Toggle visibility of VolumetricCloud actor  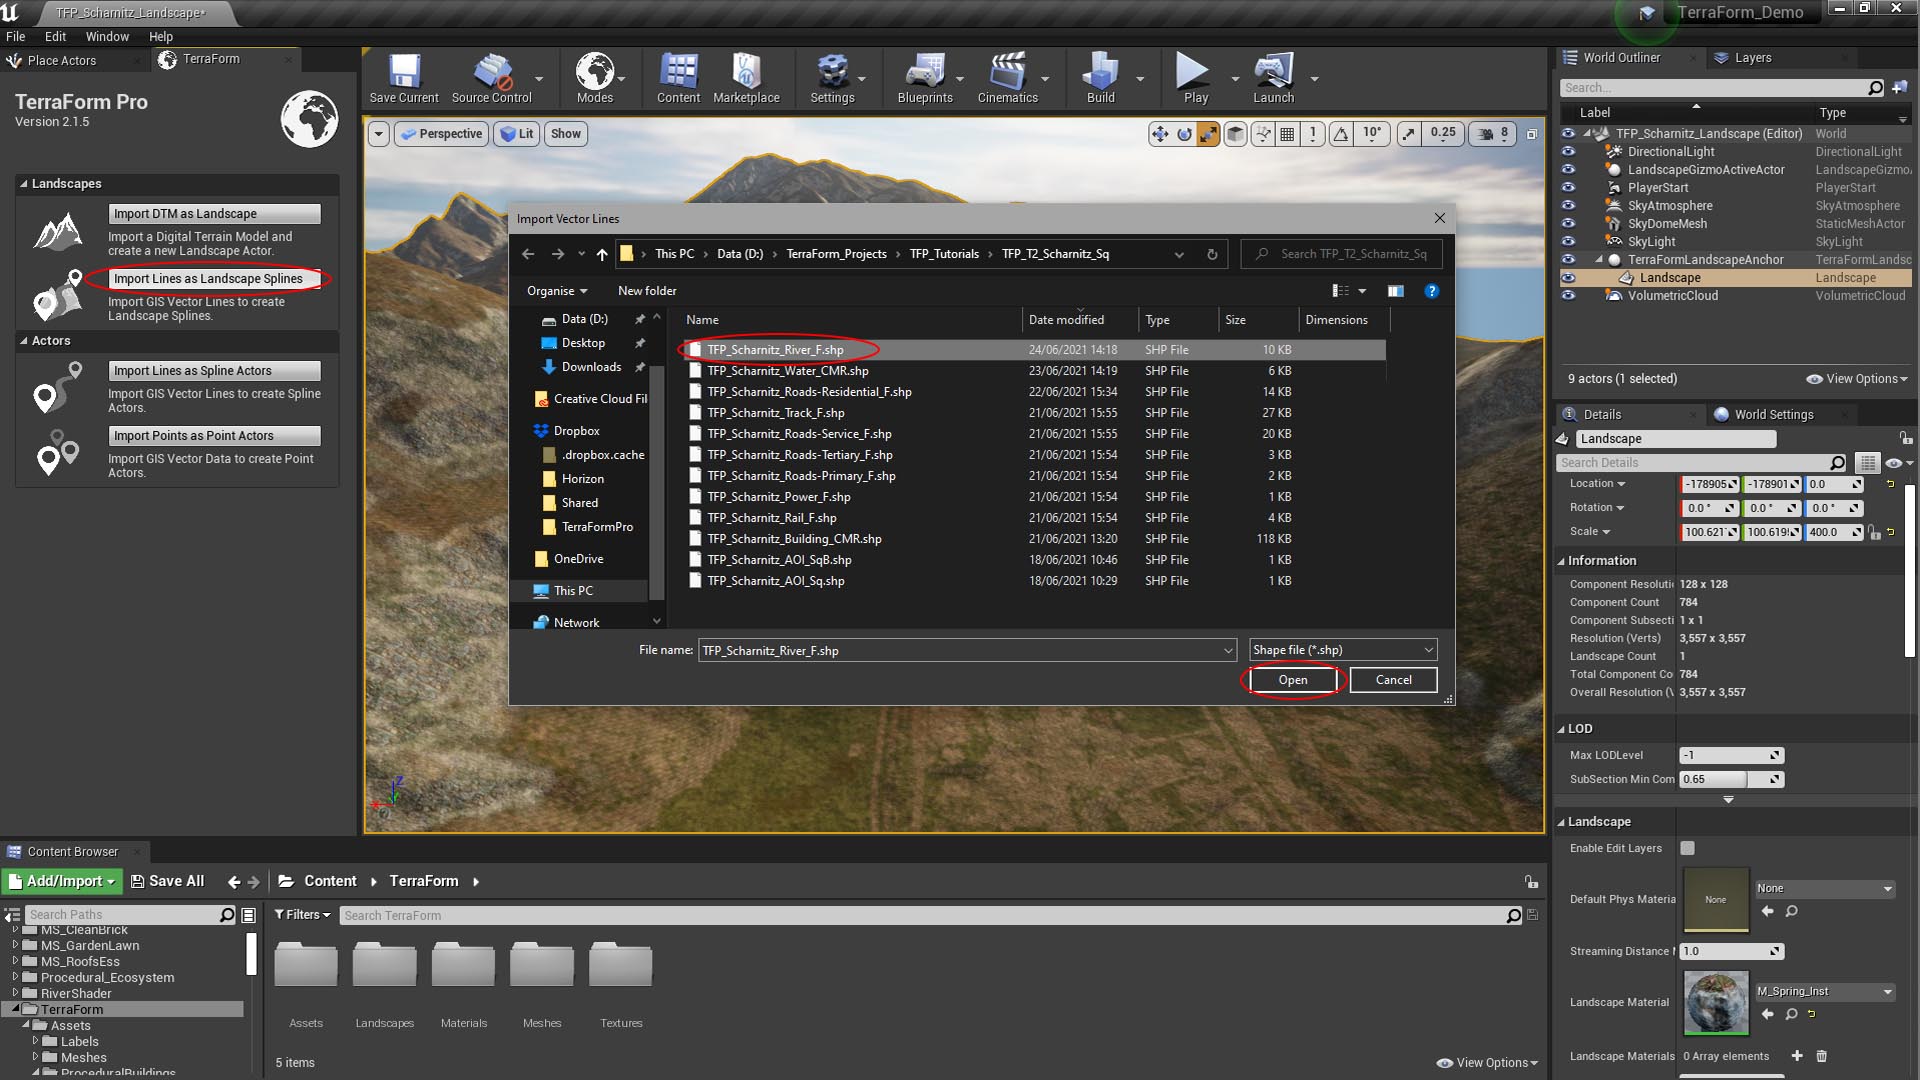click(1568, 296)
